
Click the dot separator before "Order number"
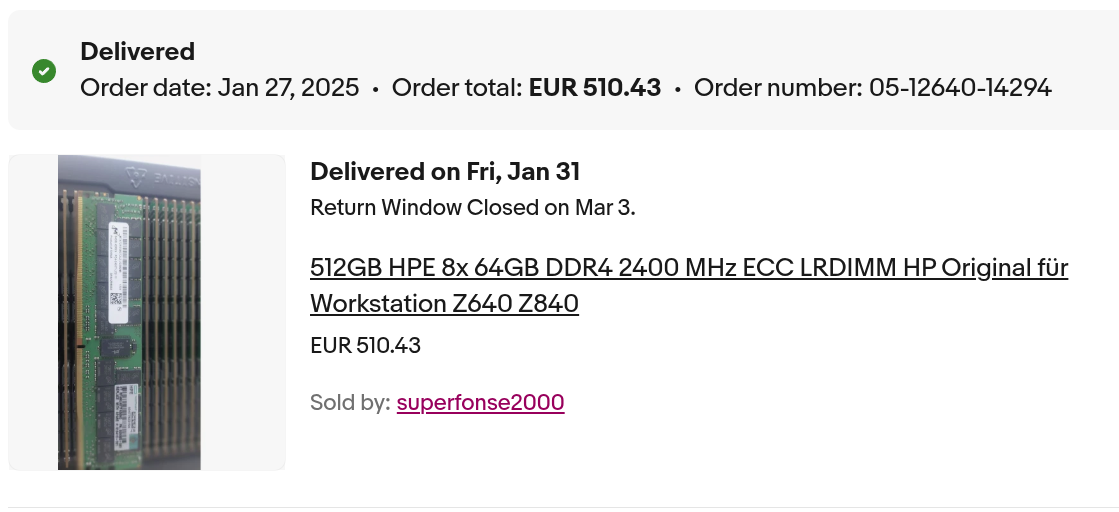coord(677,89)
